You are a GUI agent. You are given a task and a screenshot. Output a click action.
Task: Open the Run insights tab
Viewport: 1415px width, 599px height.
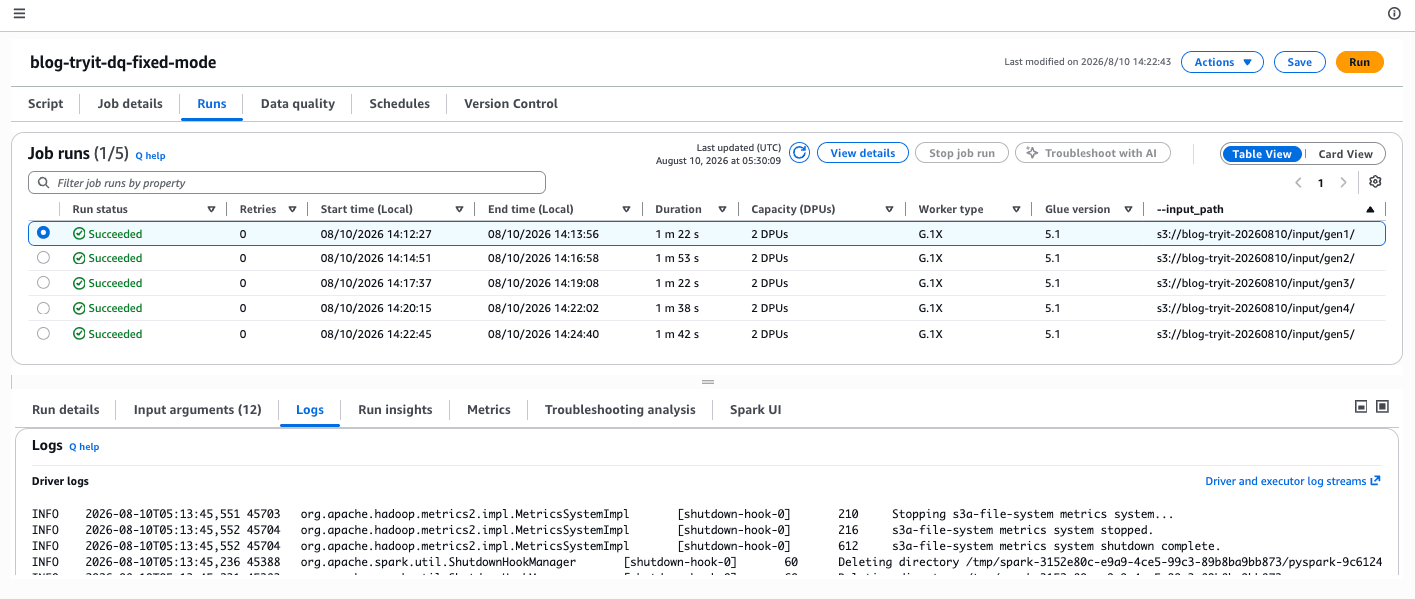click(395, 410)
